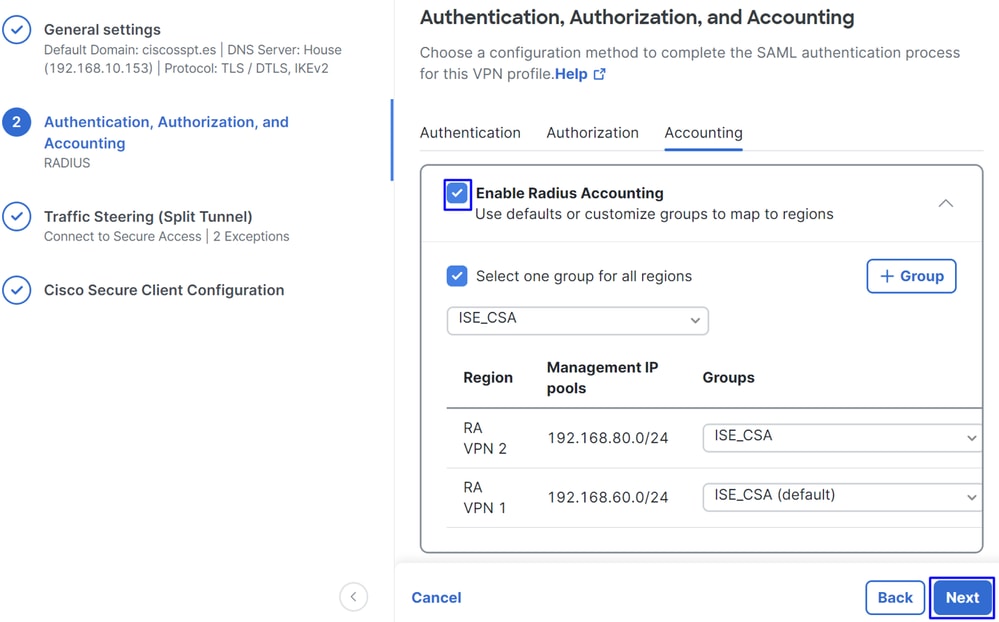999x622 pixels.
Task: Collapse the Enable Radius Accounting section chevron
Action: 945,203
